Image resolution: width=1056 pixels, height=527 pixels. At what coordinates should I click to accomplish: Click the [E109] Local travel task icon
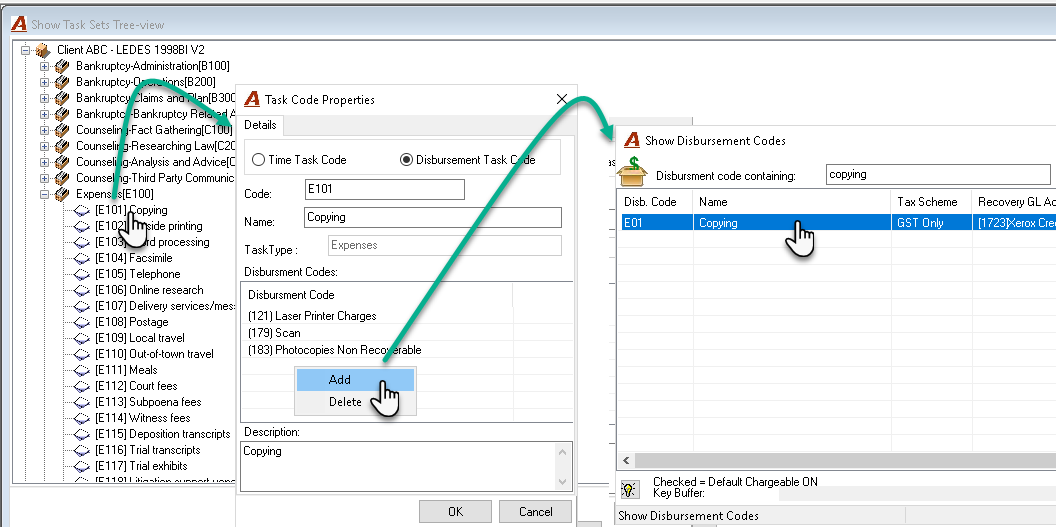81,339
